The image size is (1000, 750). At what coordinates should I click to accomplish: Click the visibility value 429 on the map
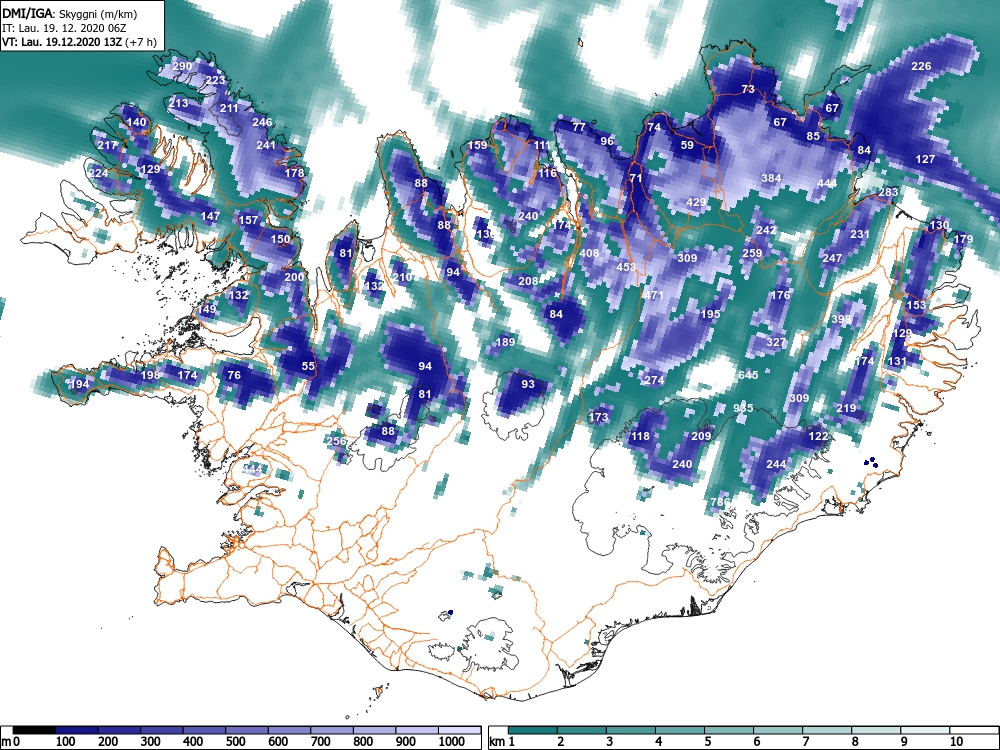pos(696,202)
